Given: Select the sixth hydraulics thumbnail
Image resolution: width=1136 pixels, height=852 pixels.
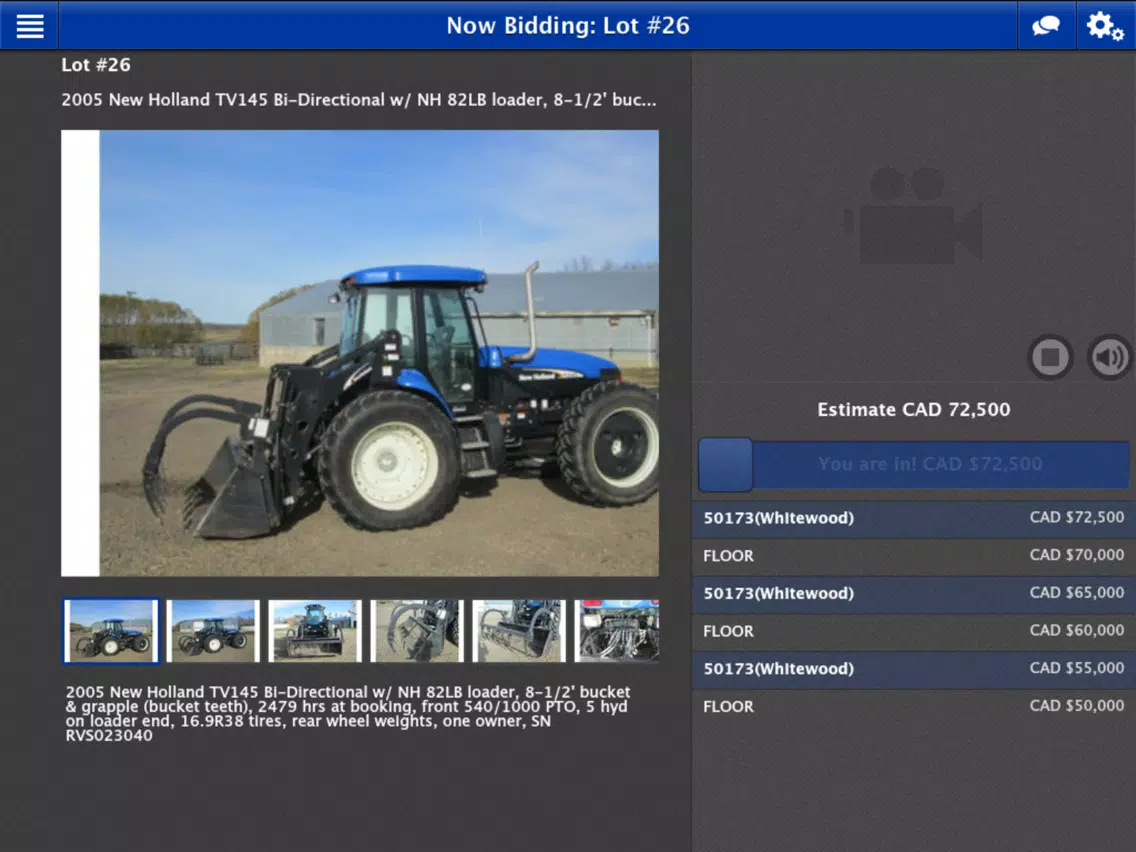Looking at the screenshot, I should (x=617, y=630).
